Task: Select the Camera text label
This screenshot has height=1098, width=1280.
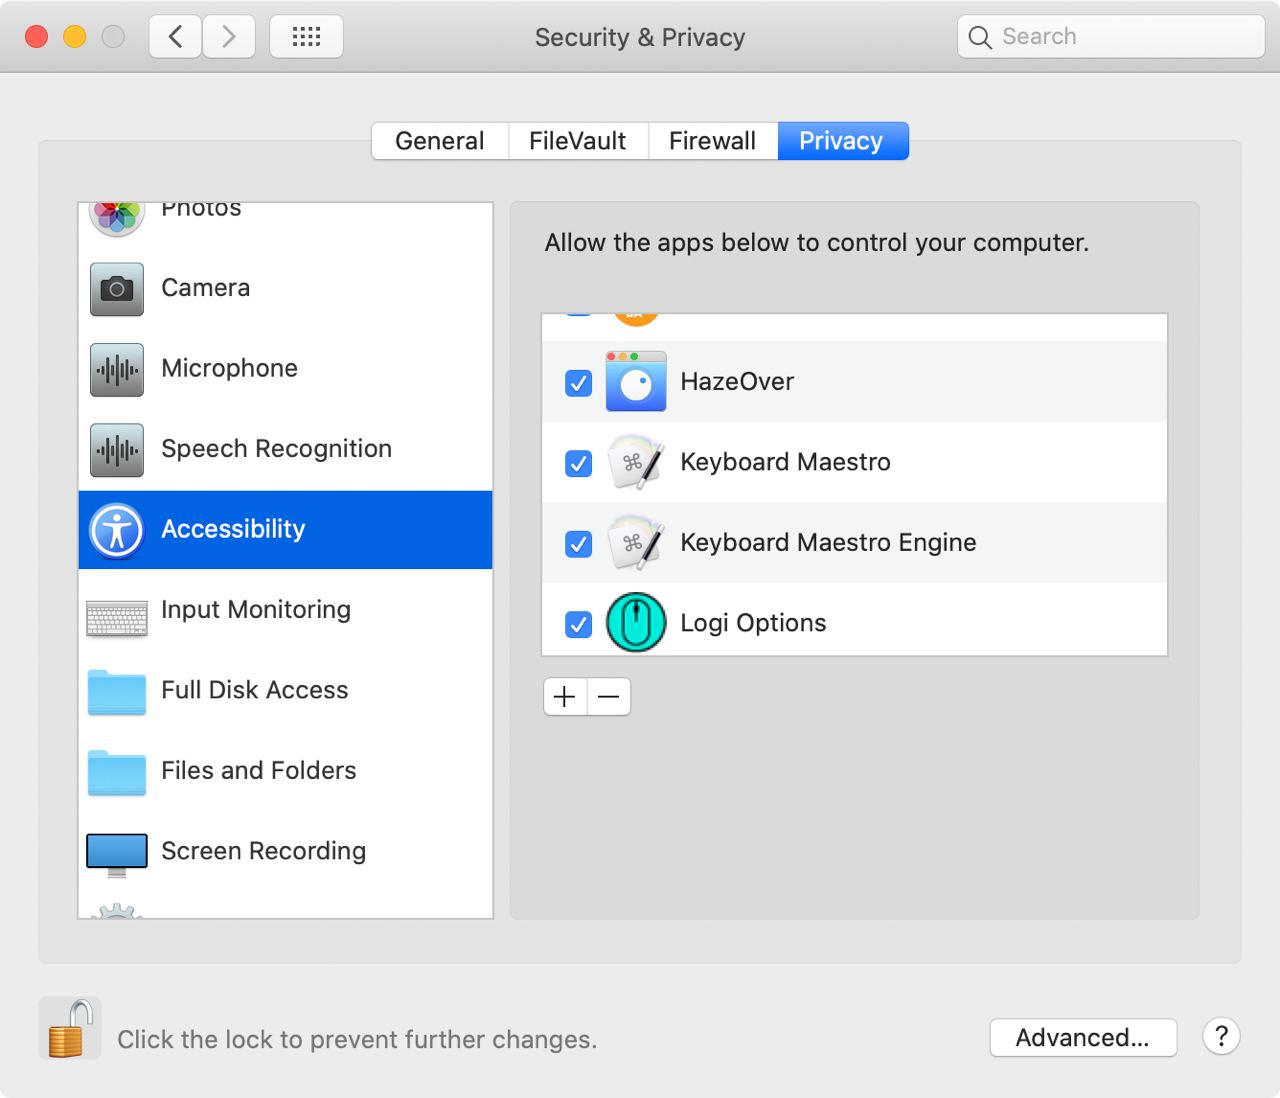Action: pos(206,288)
